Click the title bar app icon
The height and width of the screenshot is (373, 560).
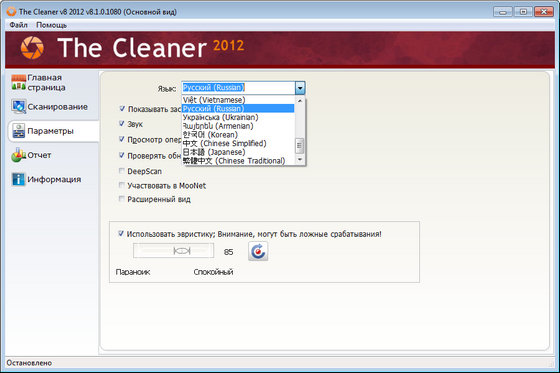pyautogui.click(x=11, y=12)
